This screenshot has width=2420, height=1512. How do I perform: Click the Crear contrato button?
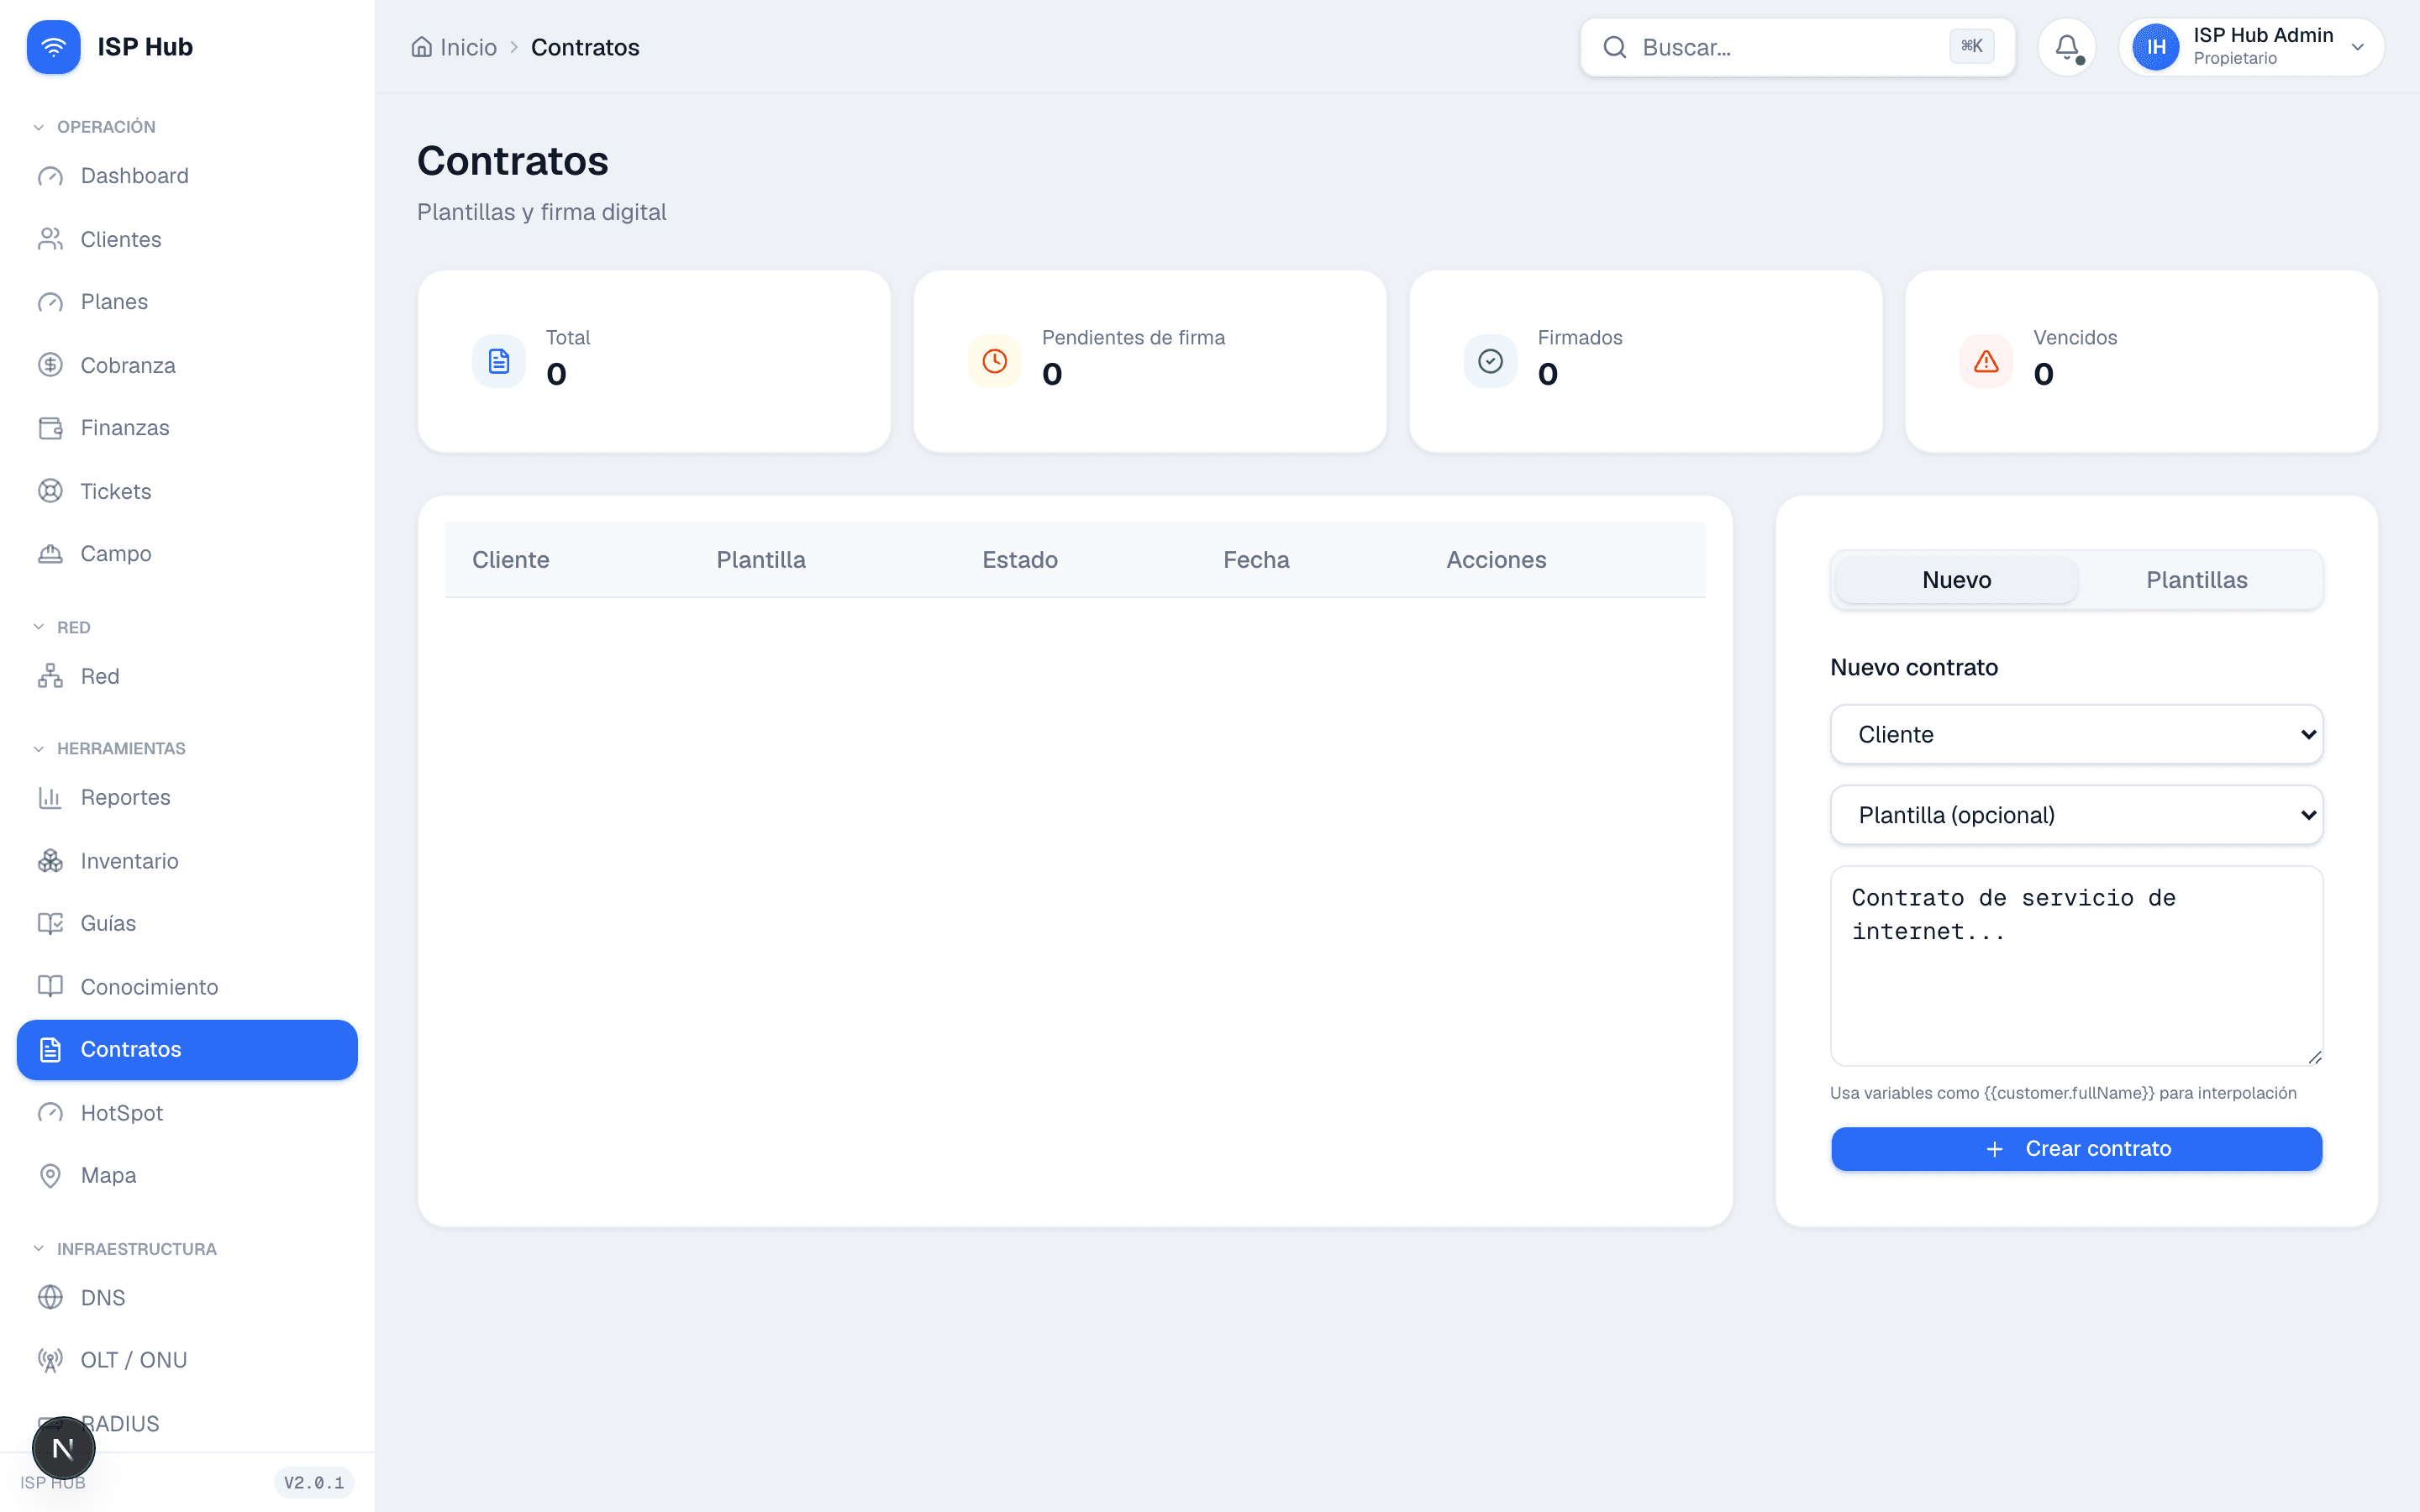click(x=2076, y=1148)
